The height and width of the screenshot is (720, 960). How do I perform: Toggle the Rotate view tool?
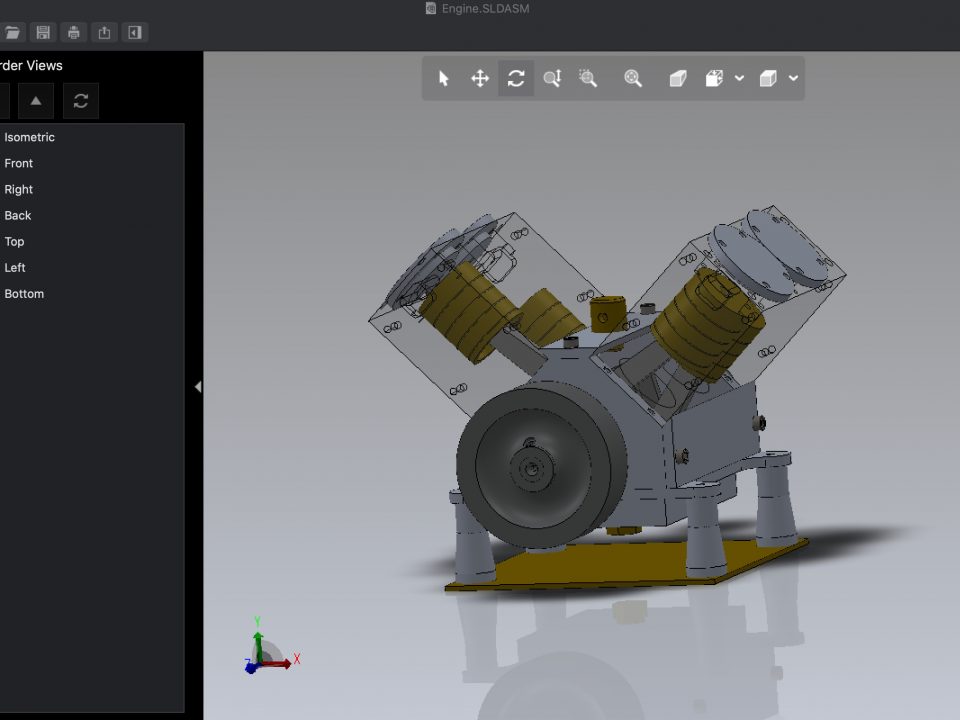click(x=516, y=78)
